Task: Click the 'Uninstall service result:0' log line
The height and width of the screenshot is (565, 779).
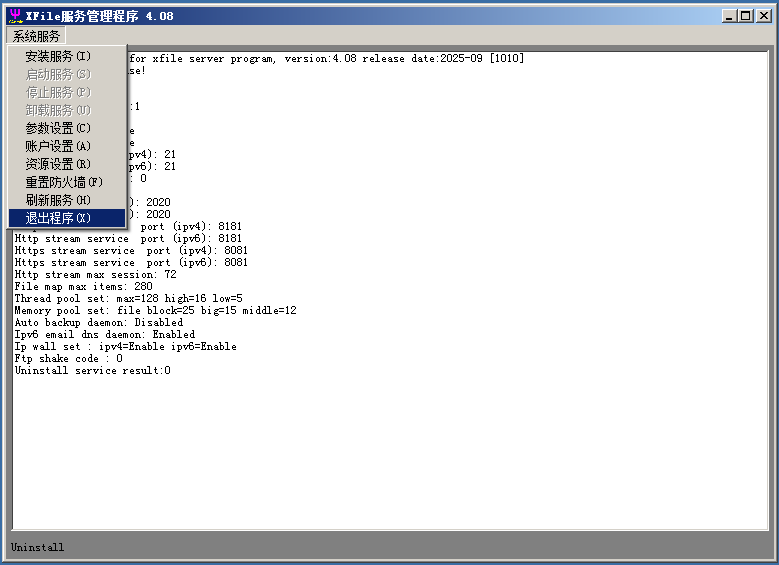Action: pyautogui.click(x=92, y=371)
